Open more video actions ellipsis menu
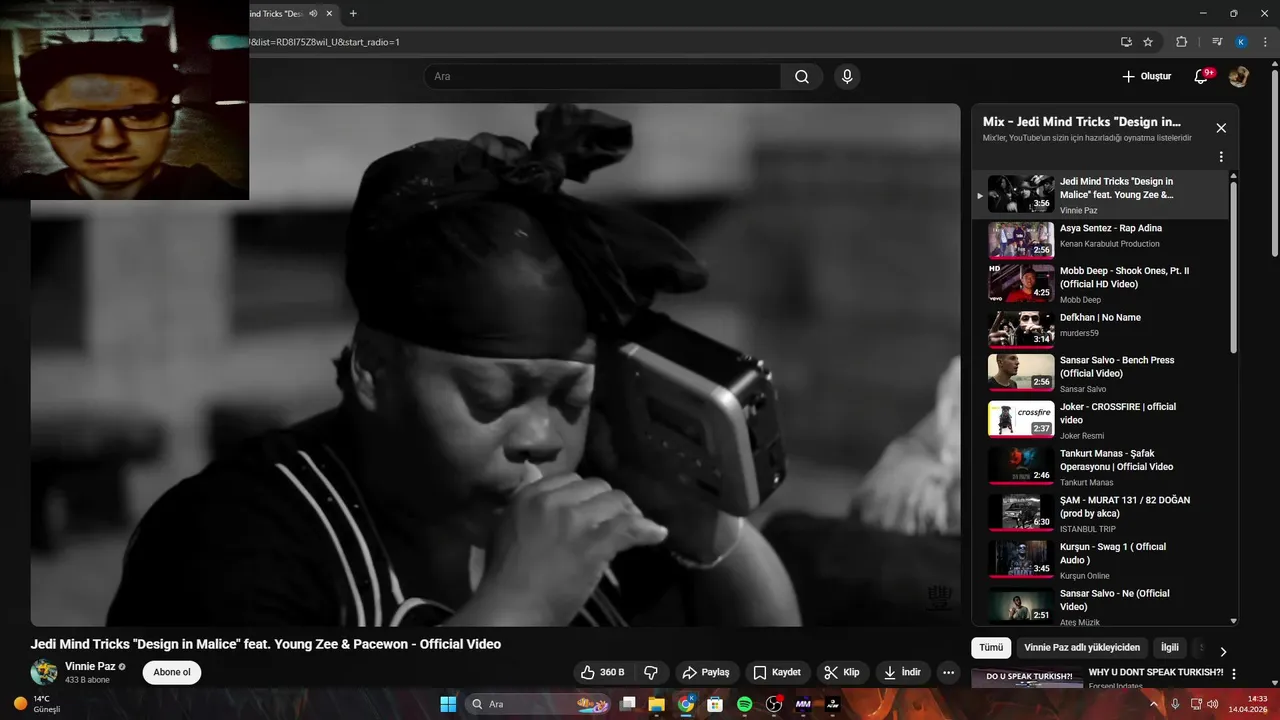The image size is (1280, 720). point(949,673)
